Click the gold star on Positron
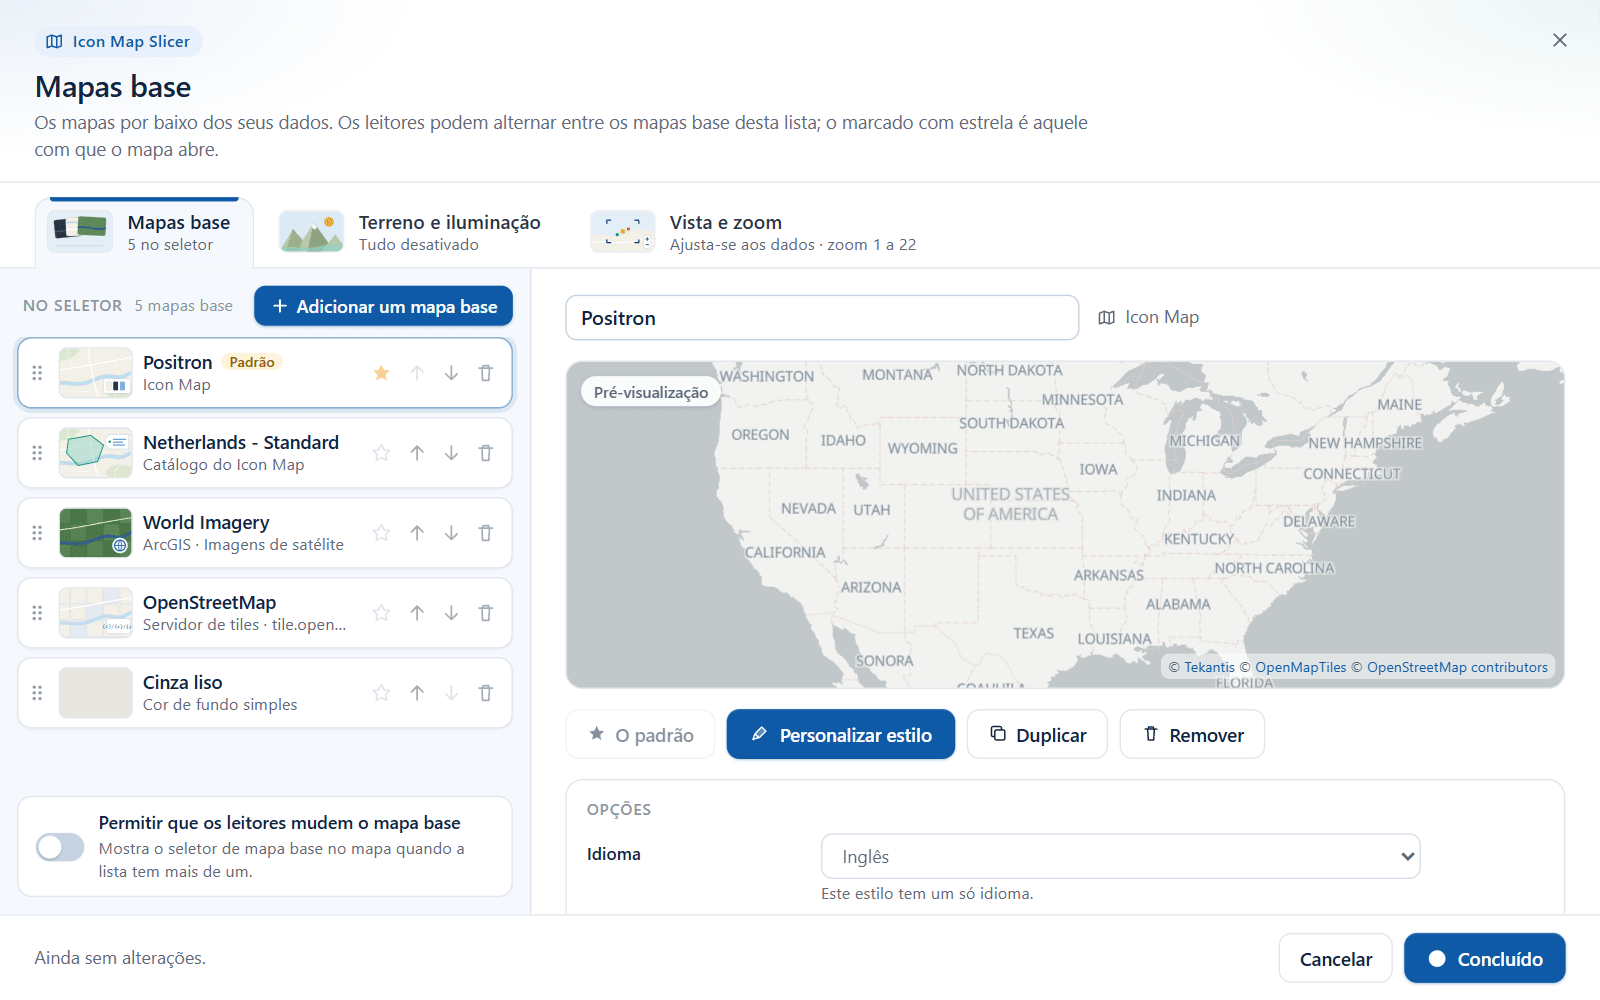The width and height of the screenshot is (1600, 1000). (x=381, y=373)
